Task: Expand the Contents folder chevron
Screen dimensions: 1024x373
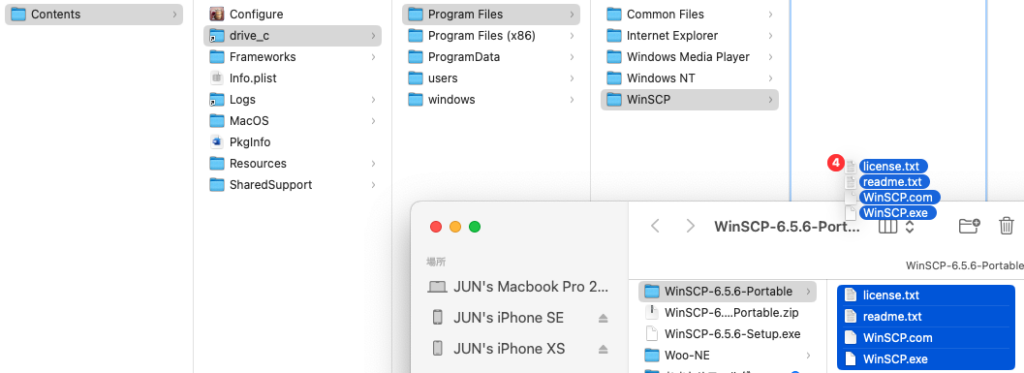Action: [x=175, y=14]
